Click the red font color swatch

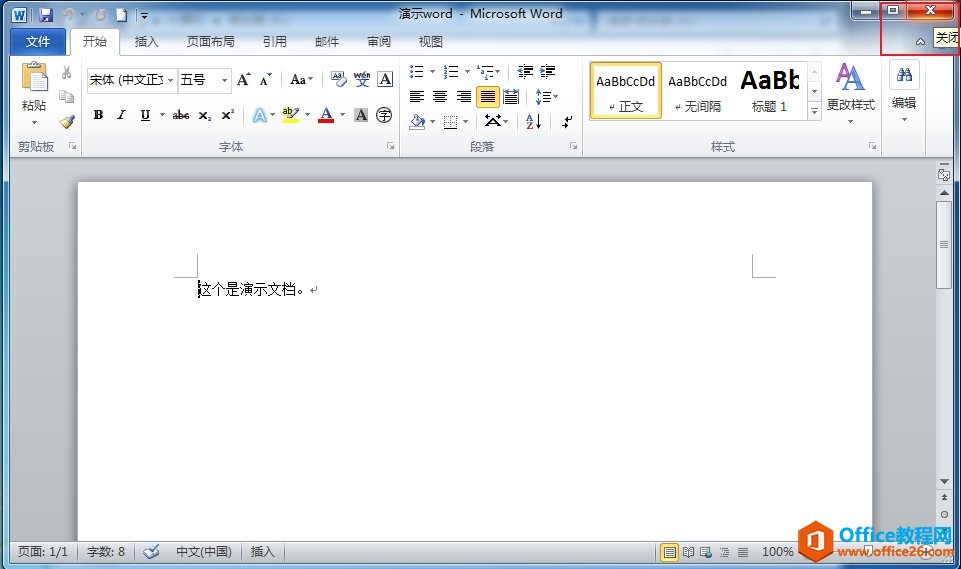[325, 116]
